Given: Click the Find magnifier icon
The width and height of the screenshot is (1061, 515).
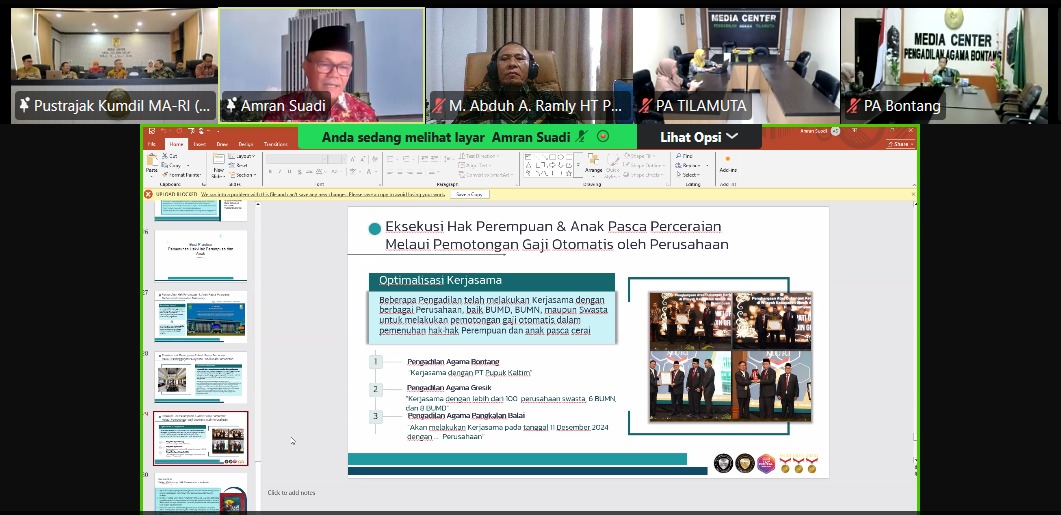Looking at the screenshot, I should pyautogui.click(x=679, y=156).
